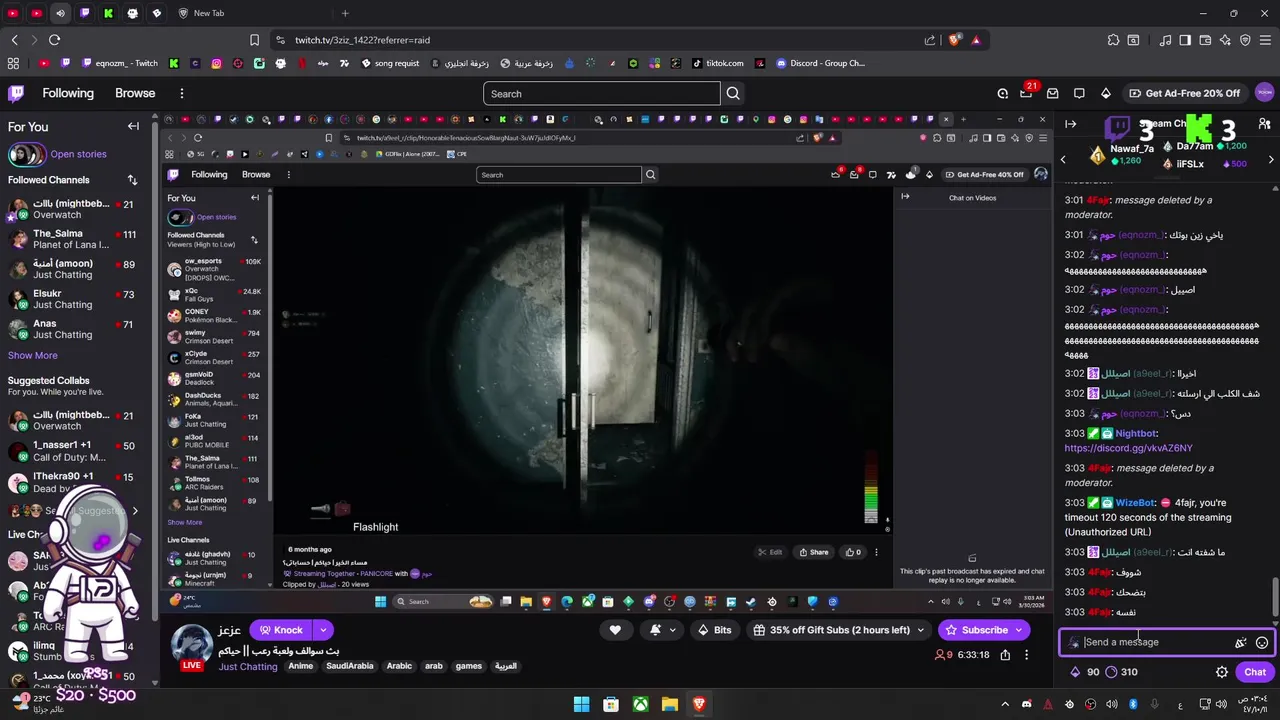1280x720 pixels.
Task: Open Brave Leo AI sparkle icon
Action: tap(1225, 40)
